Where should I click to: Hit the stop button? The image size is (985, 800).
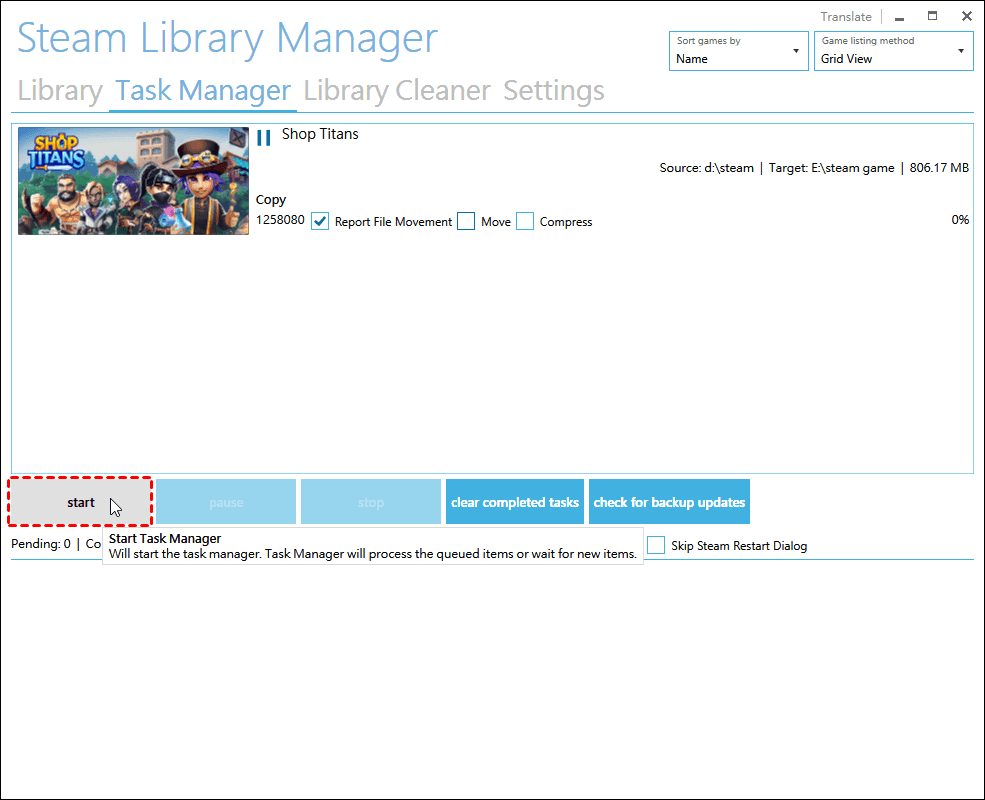tap(371, 502)
